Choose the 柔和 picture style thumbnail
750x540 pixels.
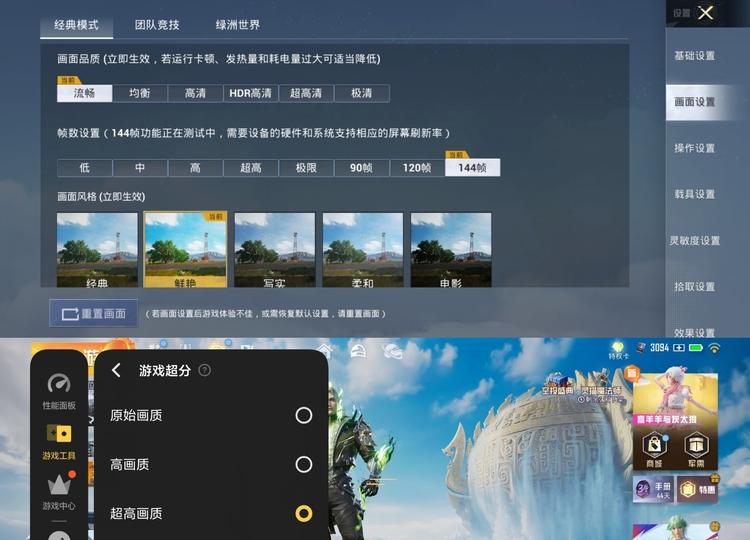(x=363, y=250)
